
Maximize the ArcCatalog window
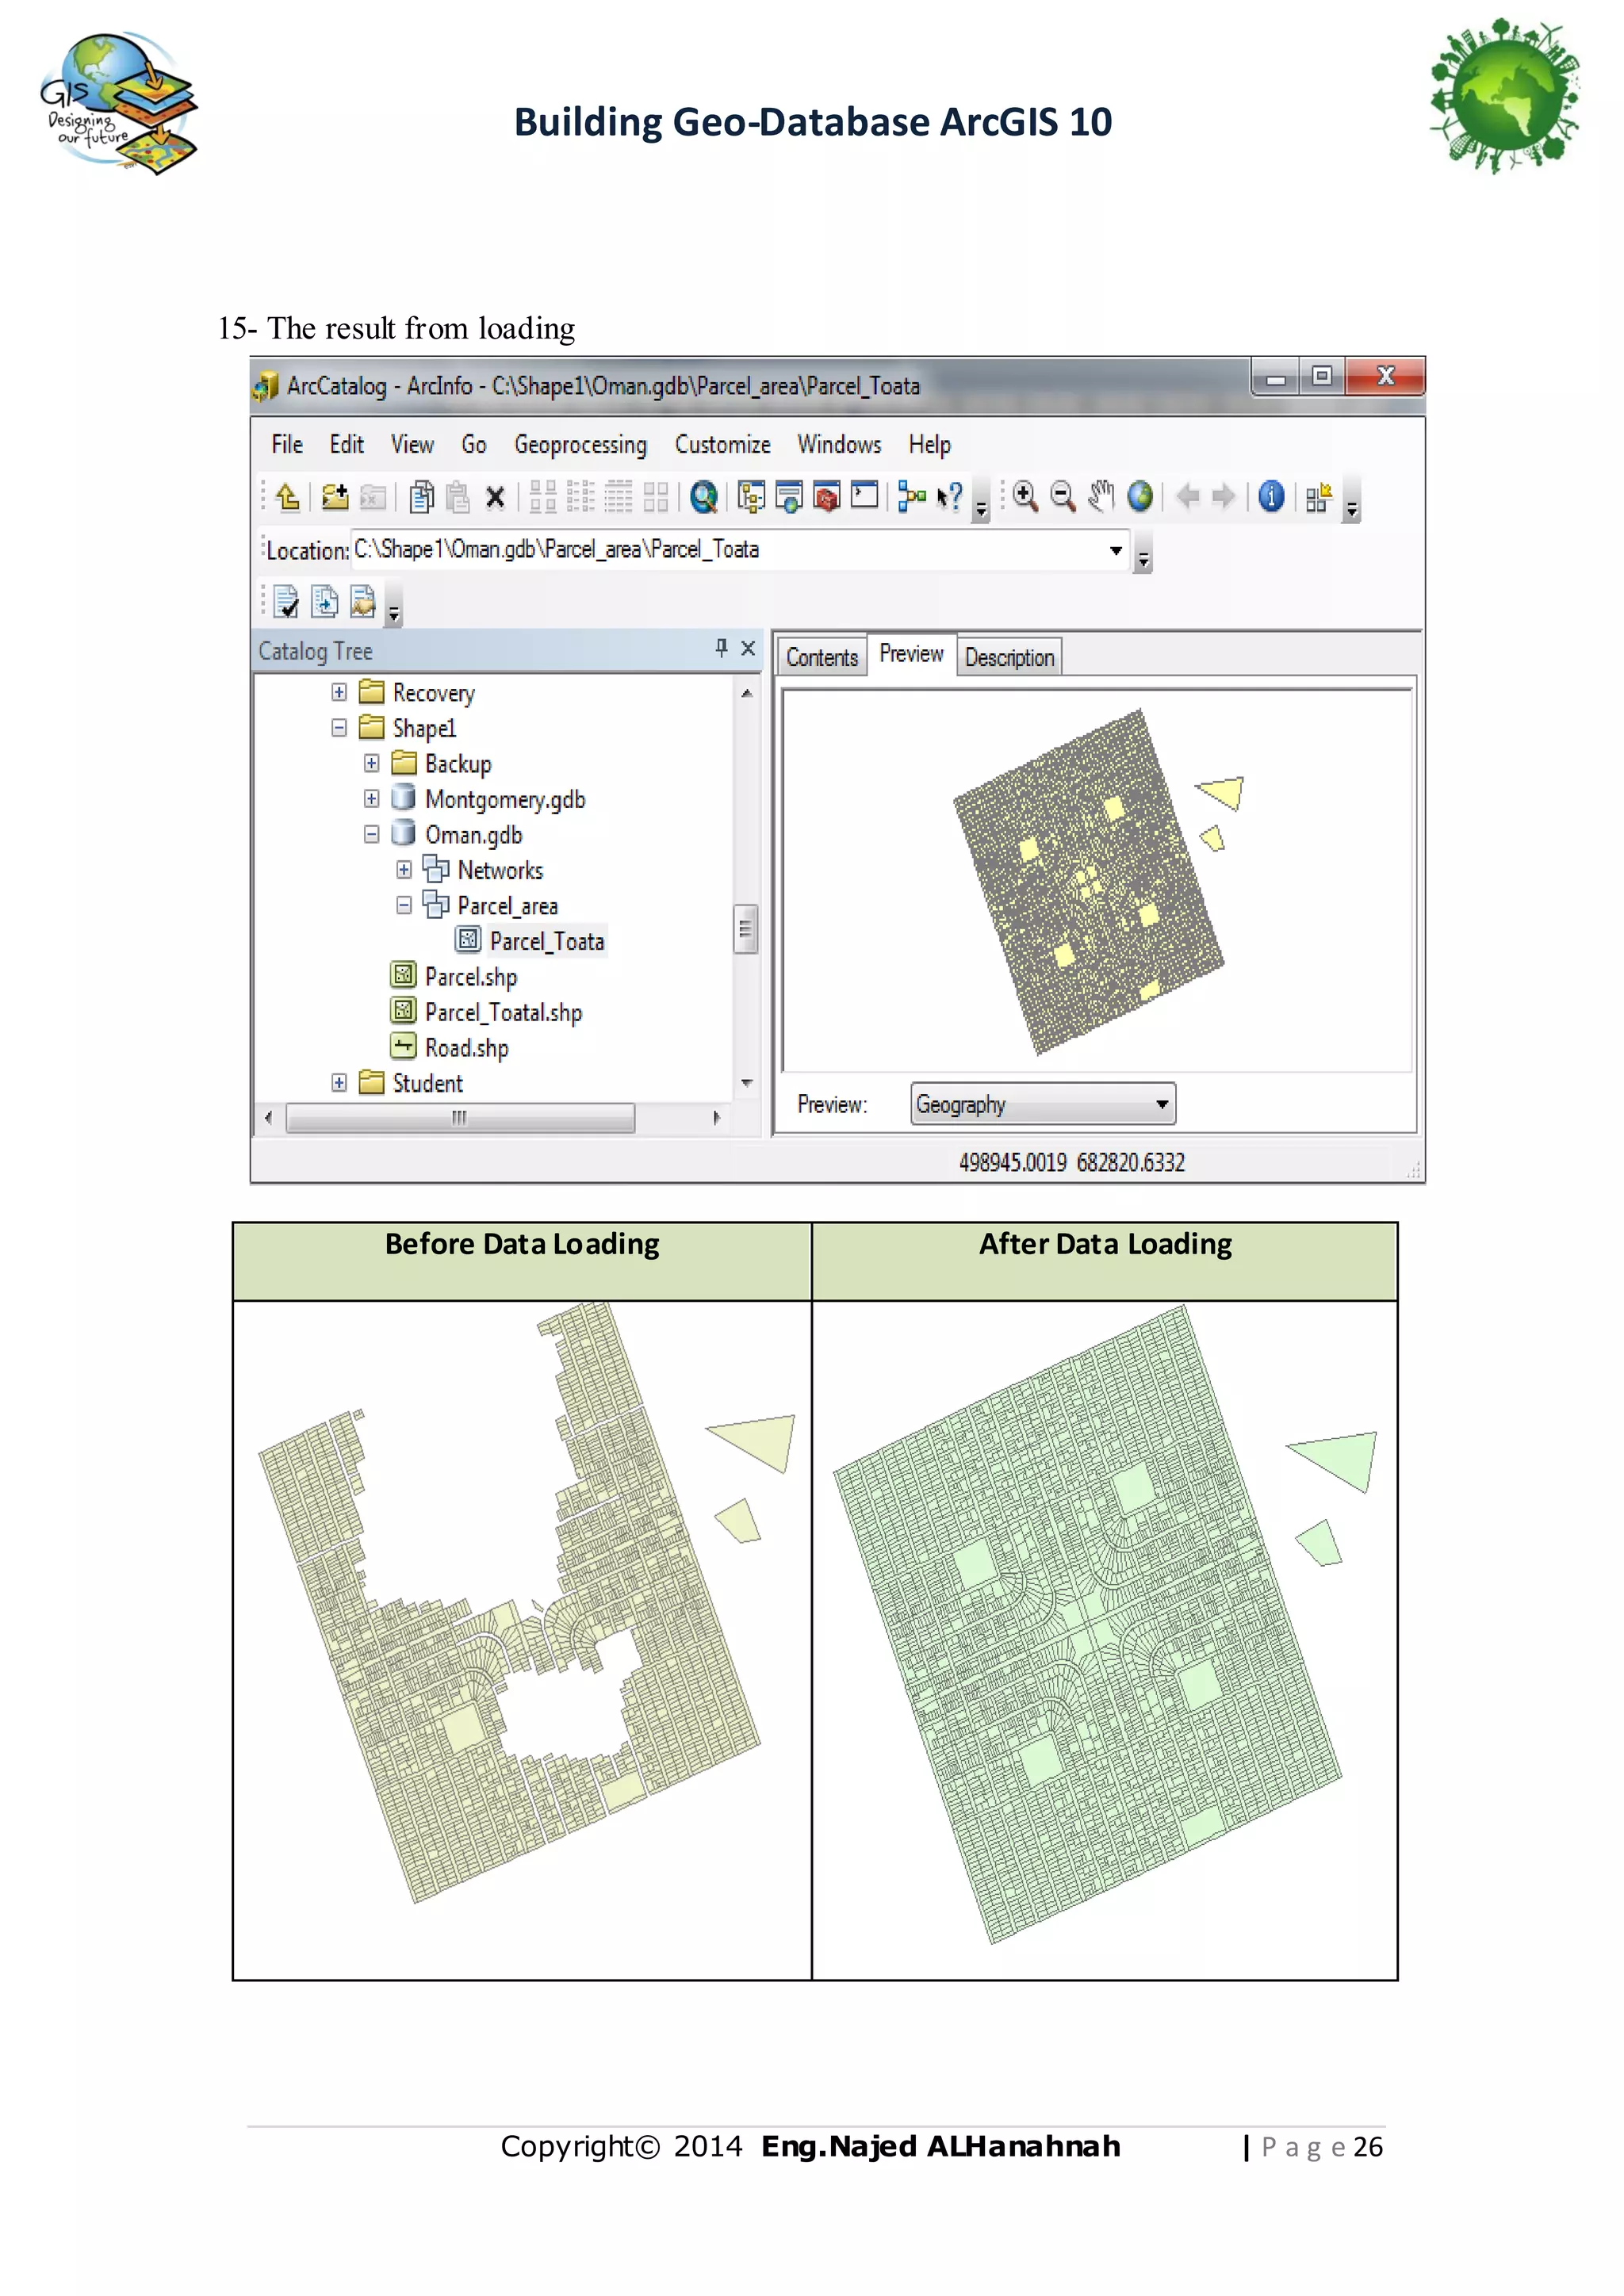(x=1322, y=377)
